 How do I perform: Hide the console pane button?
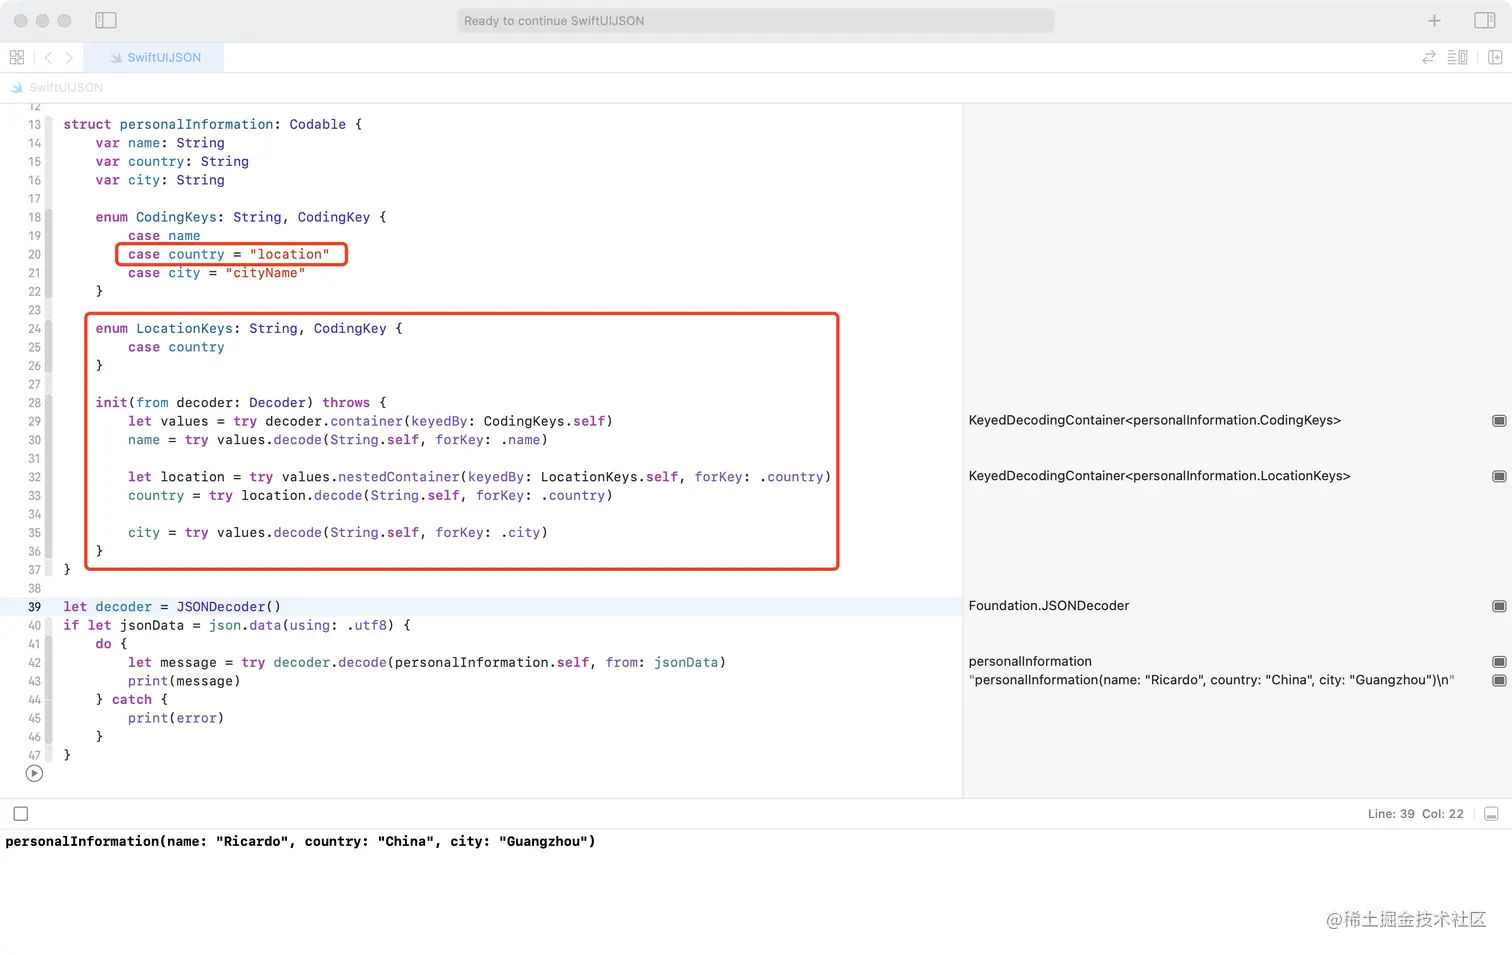coord(1491,814)
